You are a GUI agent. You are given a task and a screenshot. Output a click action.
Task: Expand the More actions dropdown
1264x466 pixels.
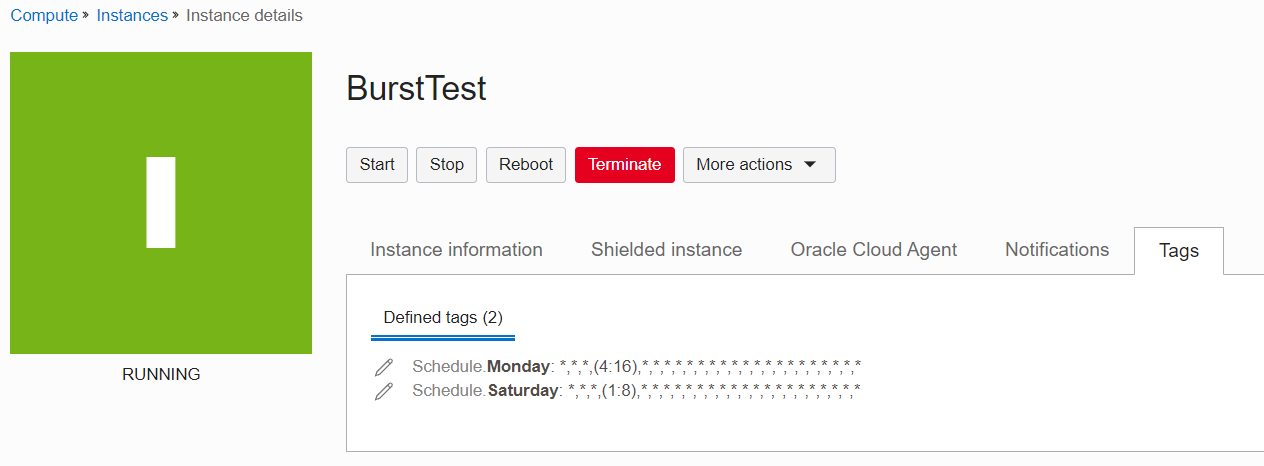759,165
